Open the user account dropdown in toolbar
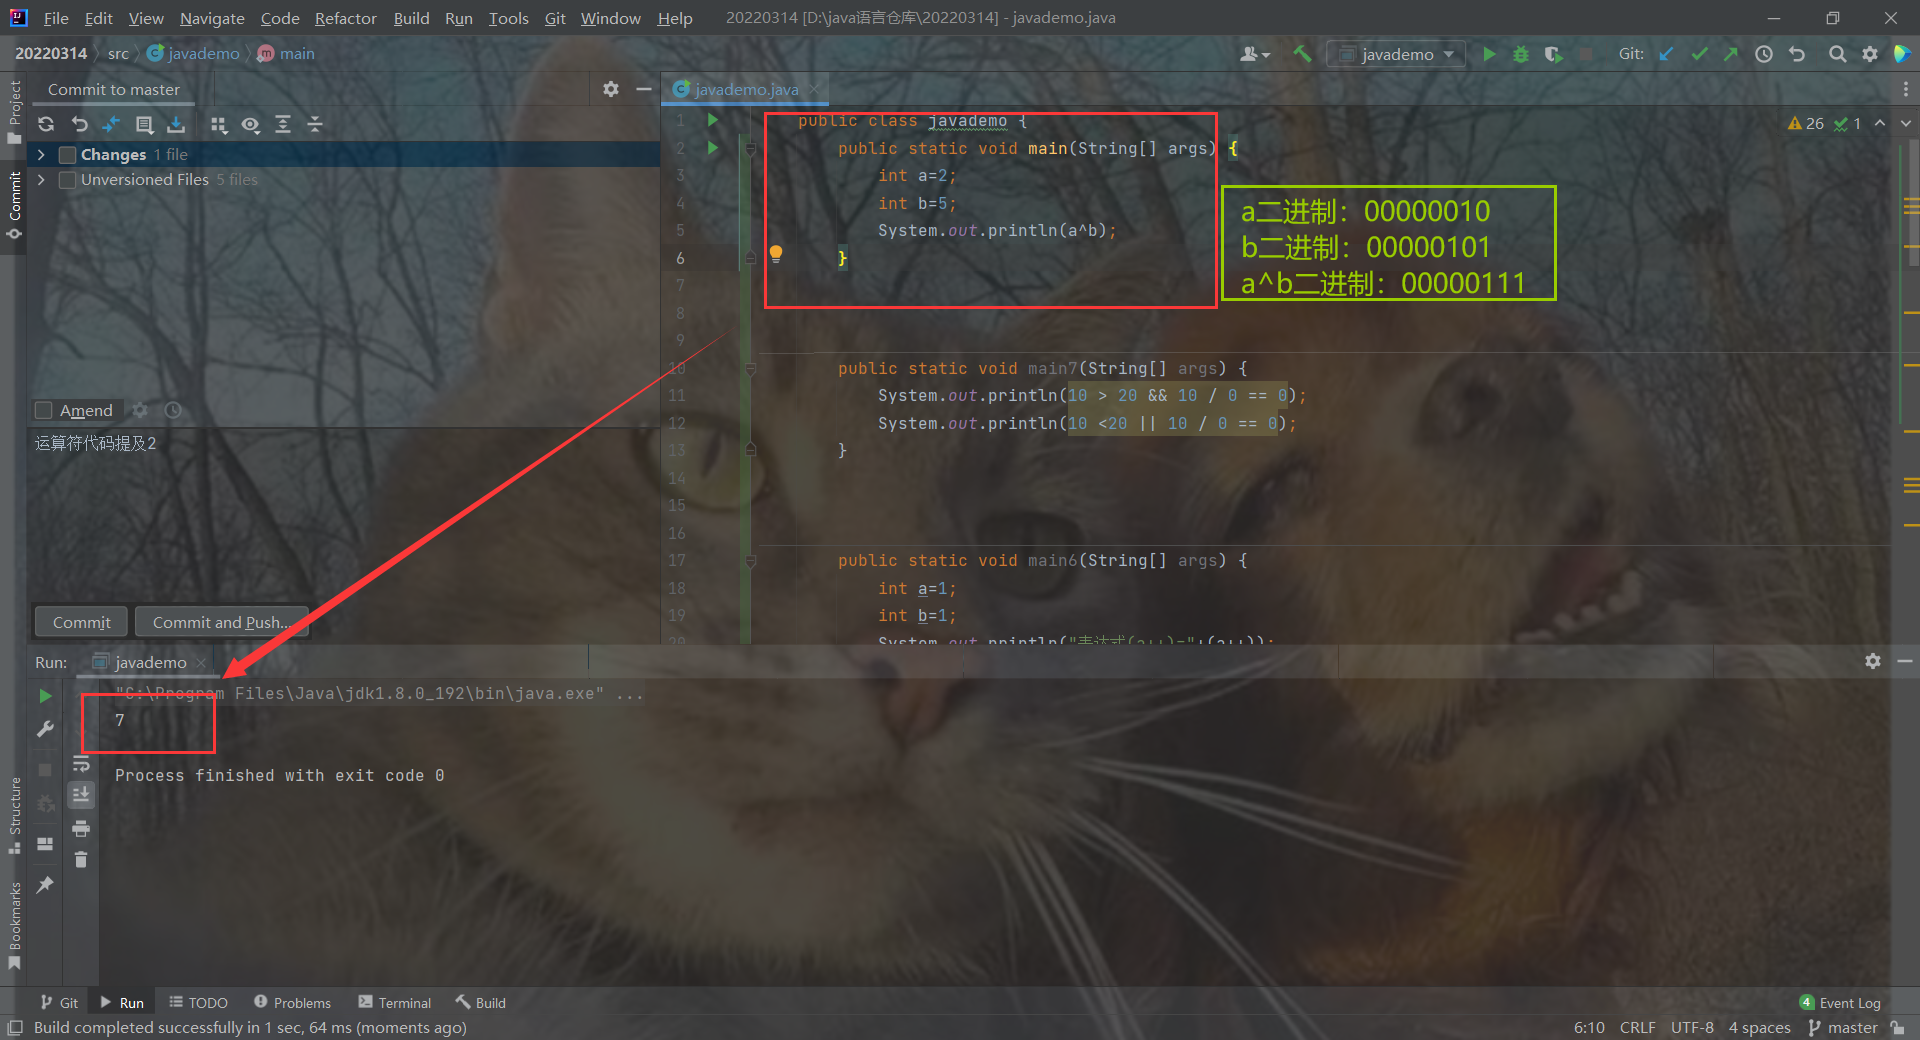Image resolution: width=1920 pixels, height=1040 pixels. click(x=1254, y=54)
